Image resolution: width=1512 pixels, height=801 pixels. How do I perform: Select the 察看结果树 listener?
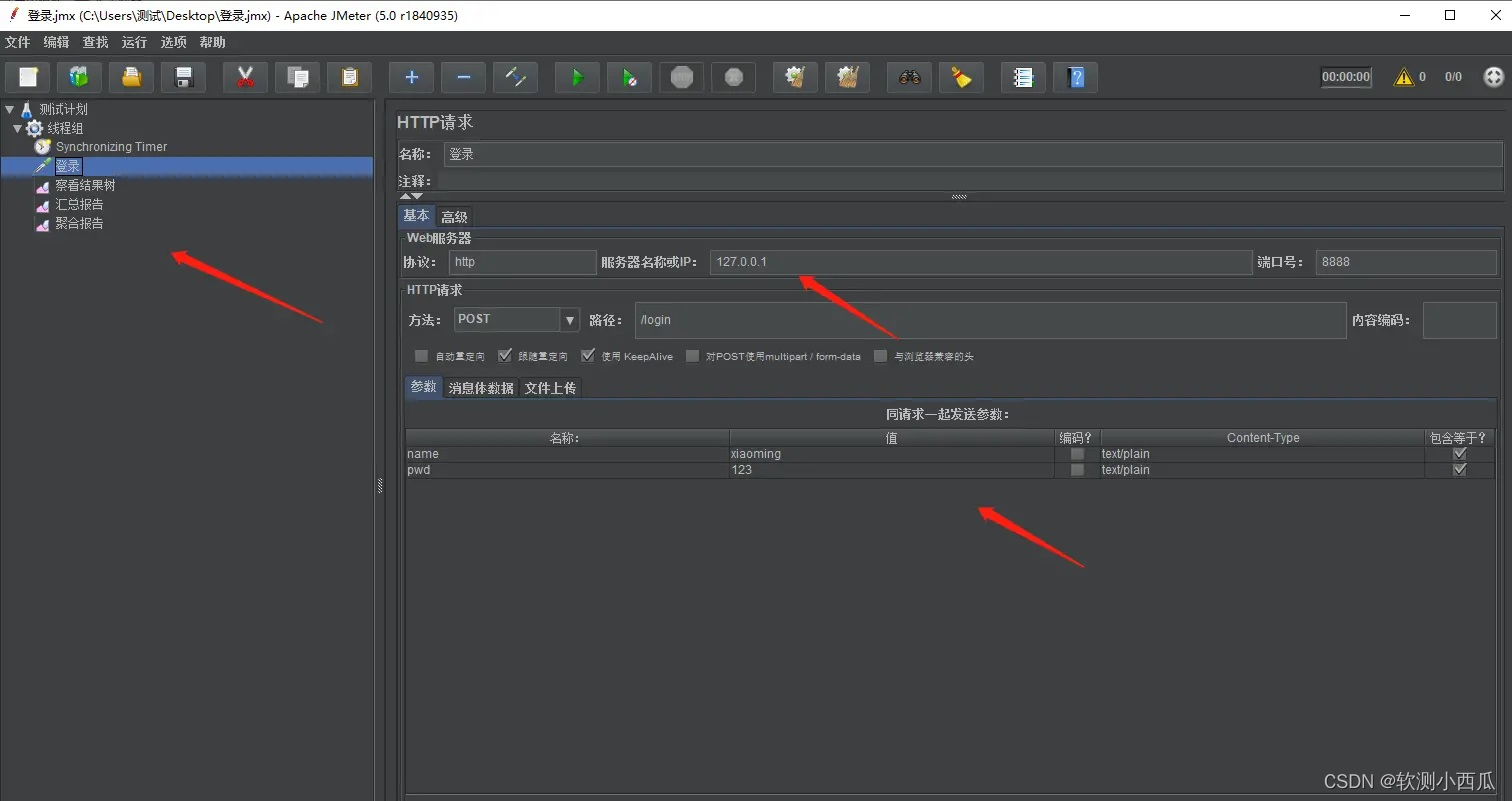click(85, 185)
